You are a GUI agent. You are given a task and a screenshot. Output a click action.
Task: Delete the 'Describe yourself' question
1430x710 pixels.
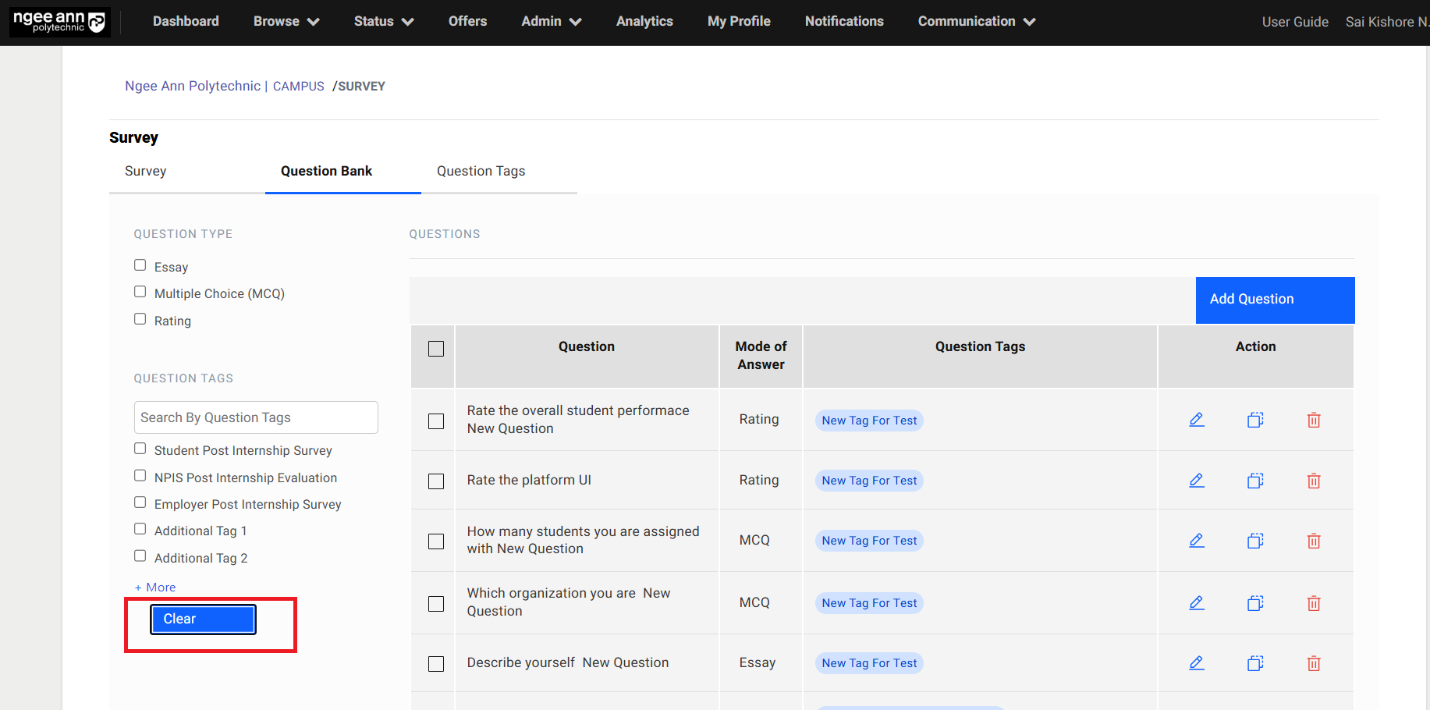(x=1314, y=663)
